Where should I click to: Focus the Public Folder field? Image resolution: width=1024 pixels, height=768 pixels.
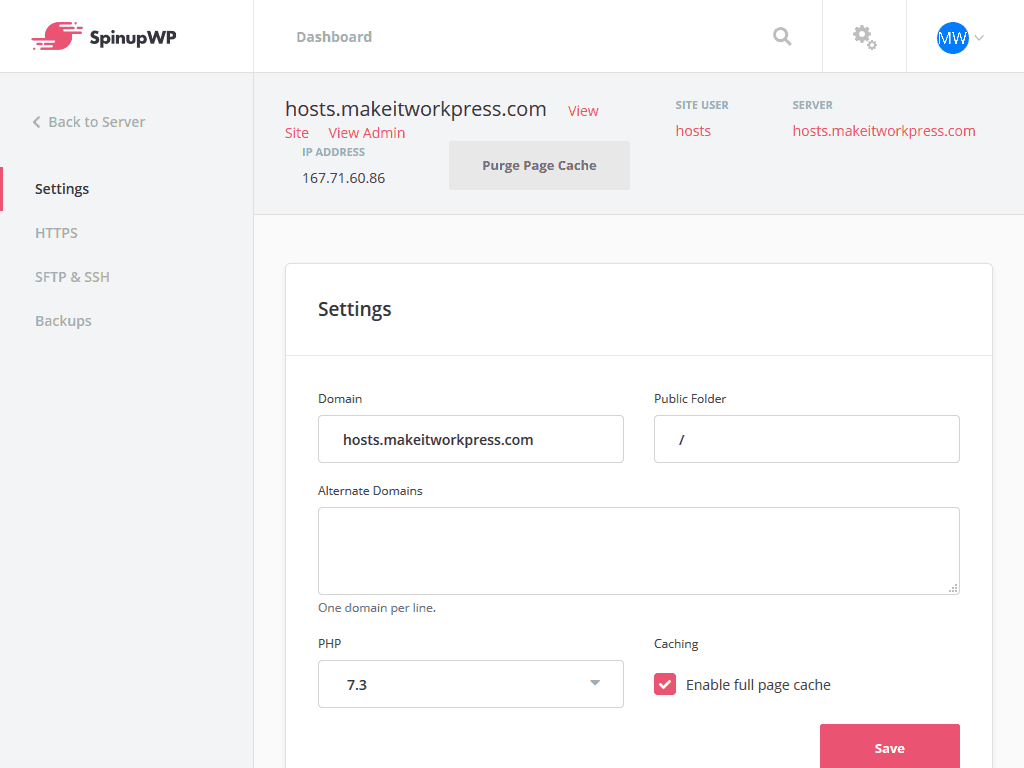[807, 439]
